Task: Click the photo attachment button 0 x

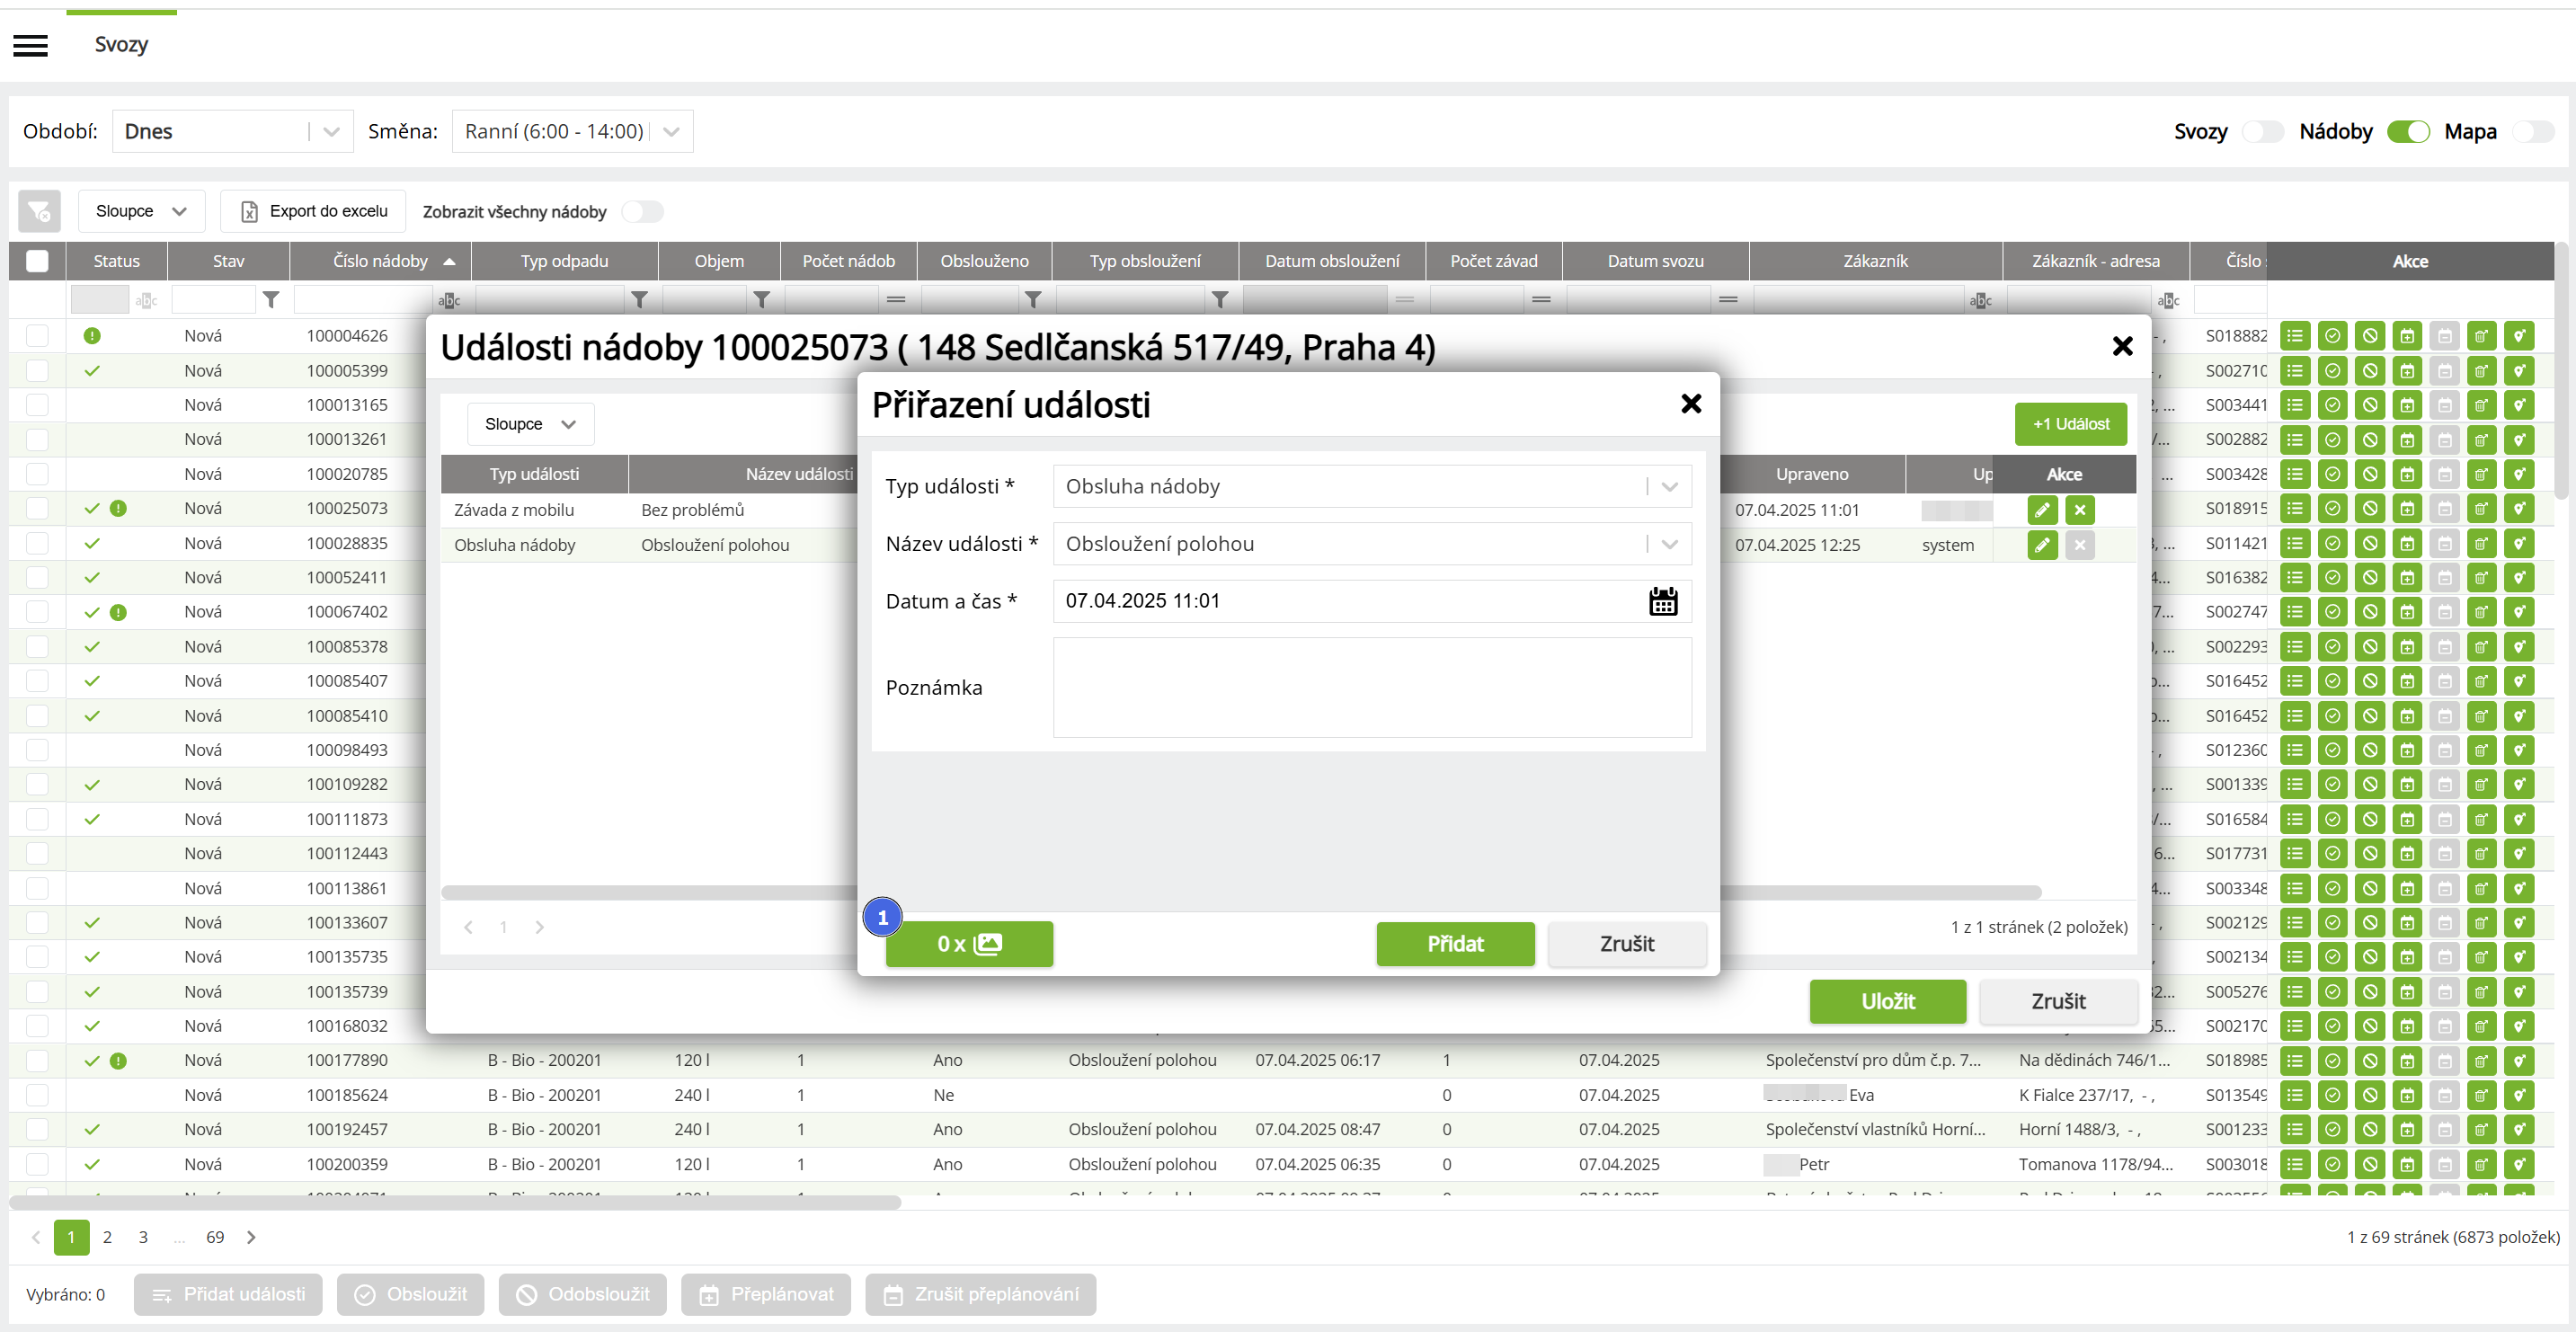Action: (968, 943)
